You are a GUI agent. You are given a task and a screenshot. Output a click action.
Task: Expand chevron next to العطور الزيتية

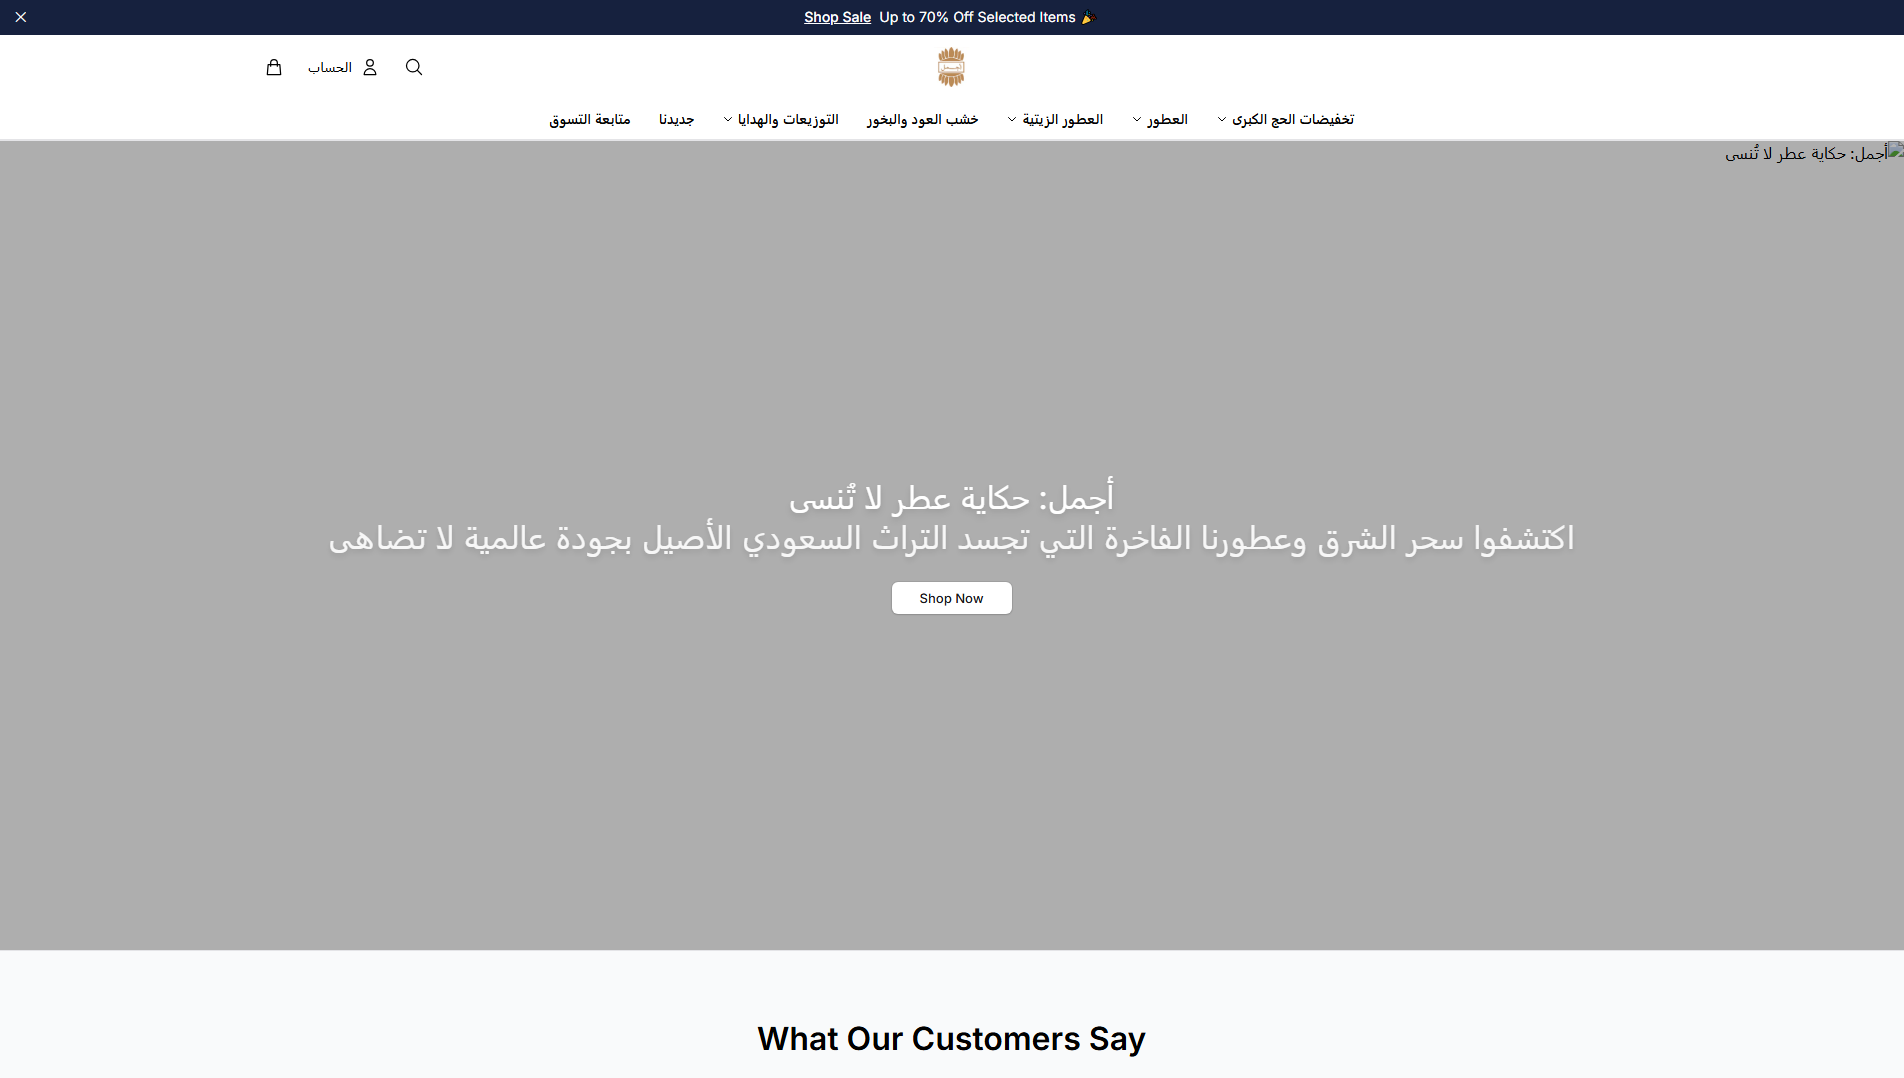point(1012,120)
